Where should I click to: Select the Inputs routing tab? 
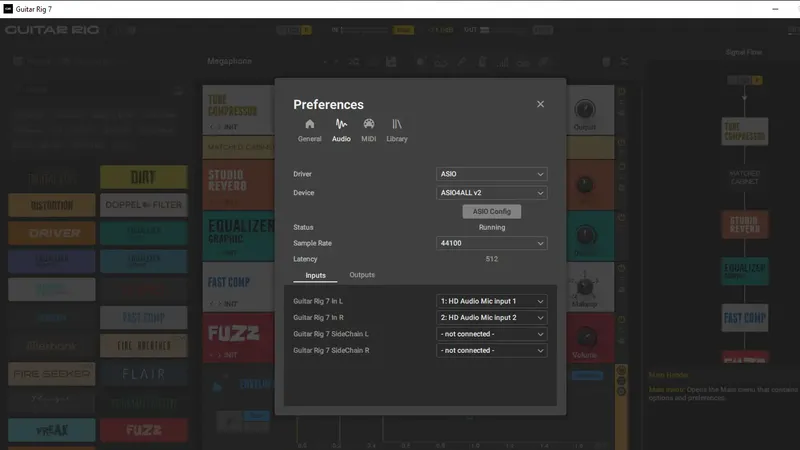315,276
